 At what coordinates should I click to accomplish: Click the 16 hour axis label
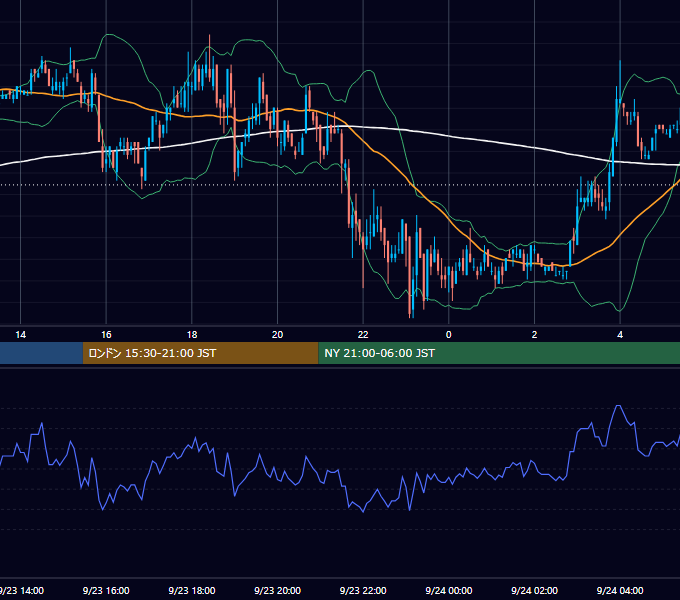tap(106, 335)
